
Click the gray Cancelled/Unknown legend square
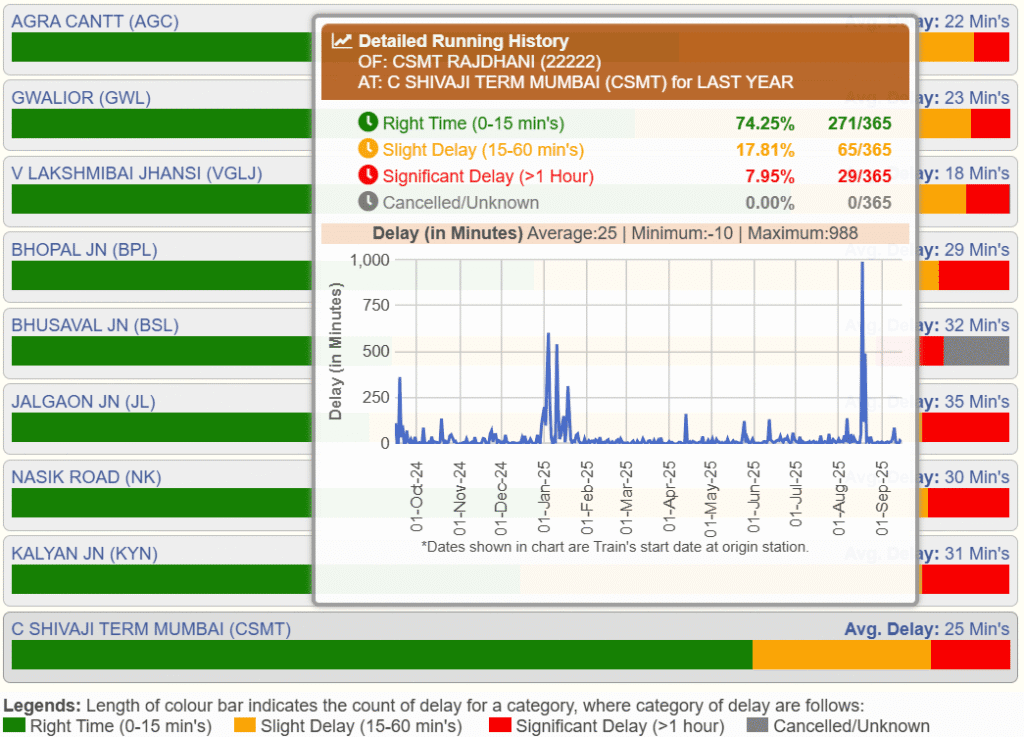(x=757, y=726)
